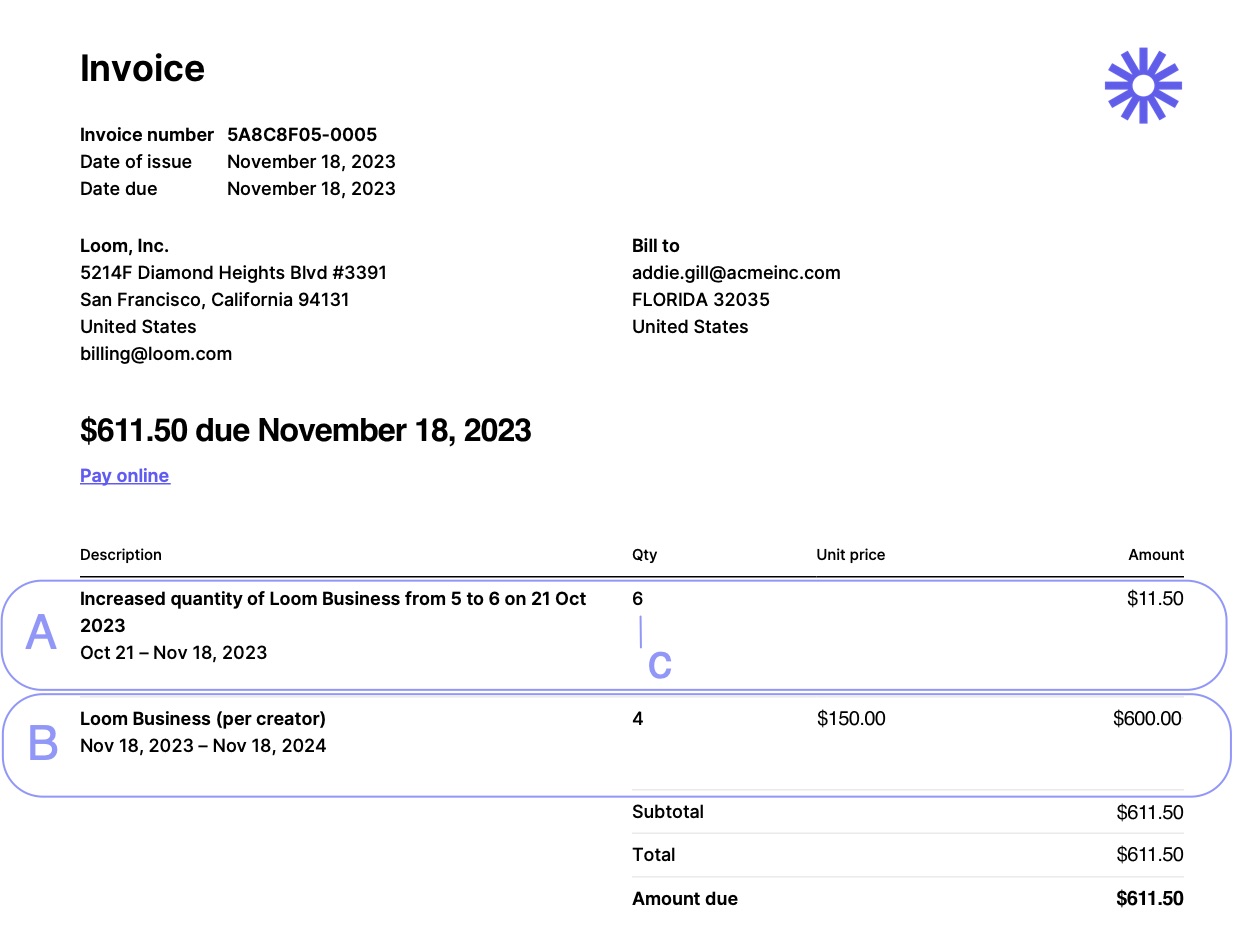
Task: Click the Loom starburst logo
Action: [x=1143, y=86]
